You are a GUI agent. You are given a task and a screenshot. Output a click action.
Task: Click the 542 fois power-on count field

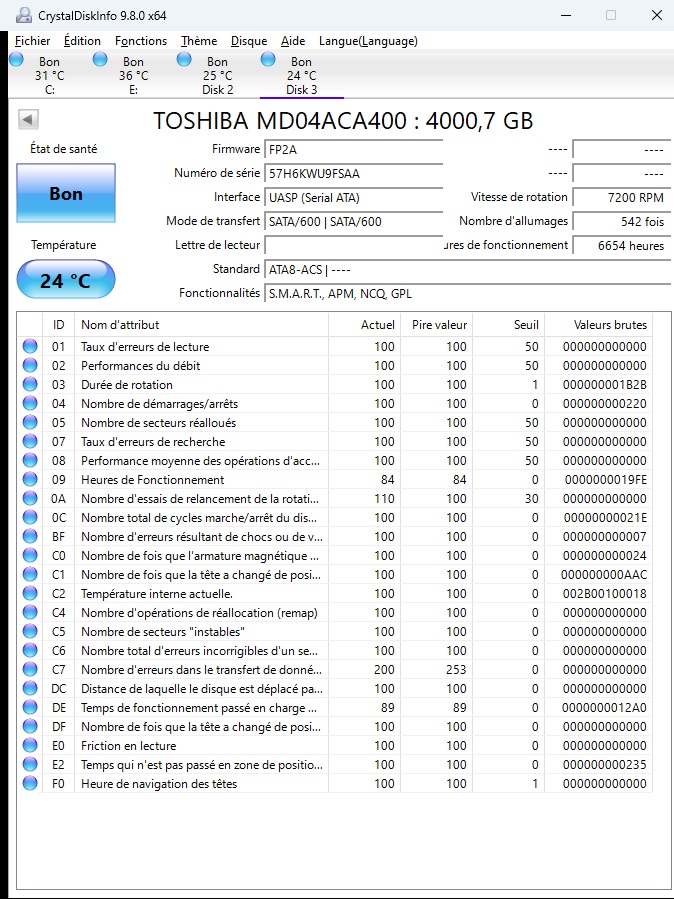[x=622, y=221]
